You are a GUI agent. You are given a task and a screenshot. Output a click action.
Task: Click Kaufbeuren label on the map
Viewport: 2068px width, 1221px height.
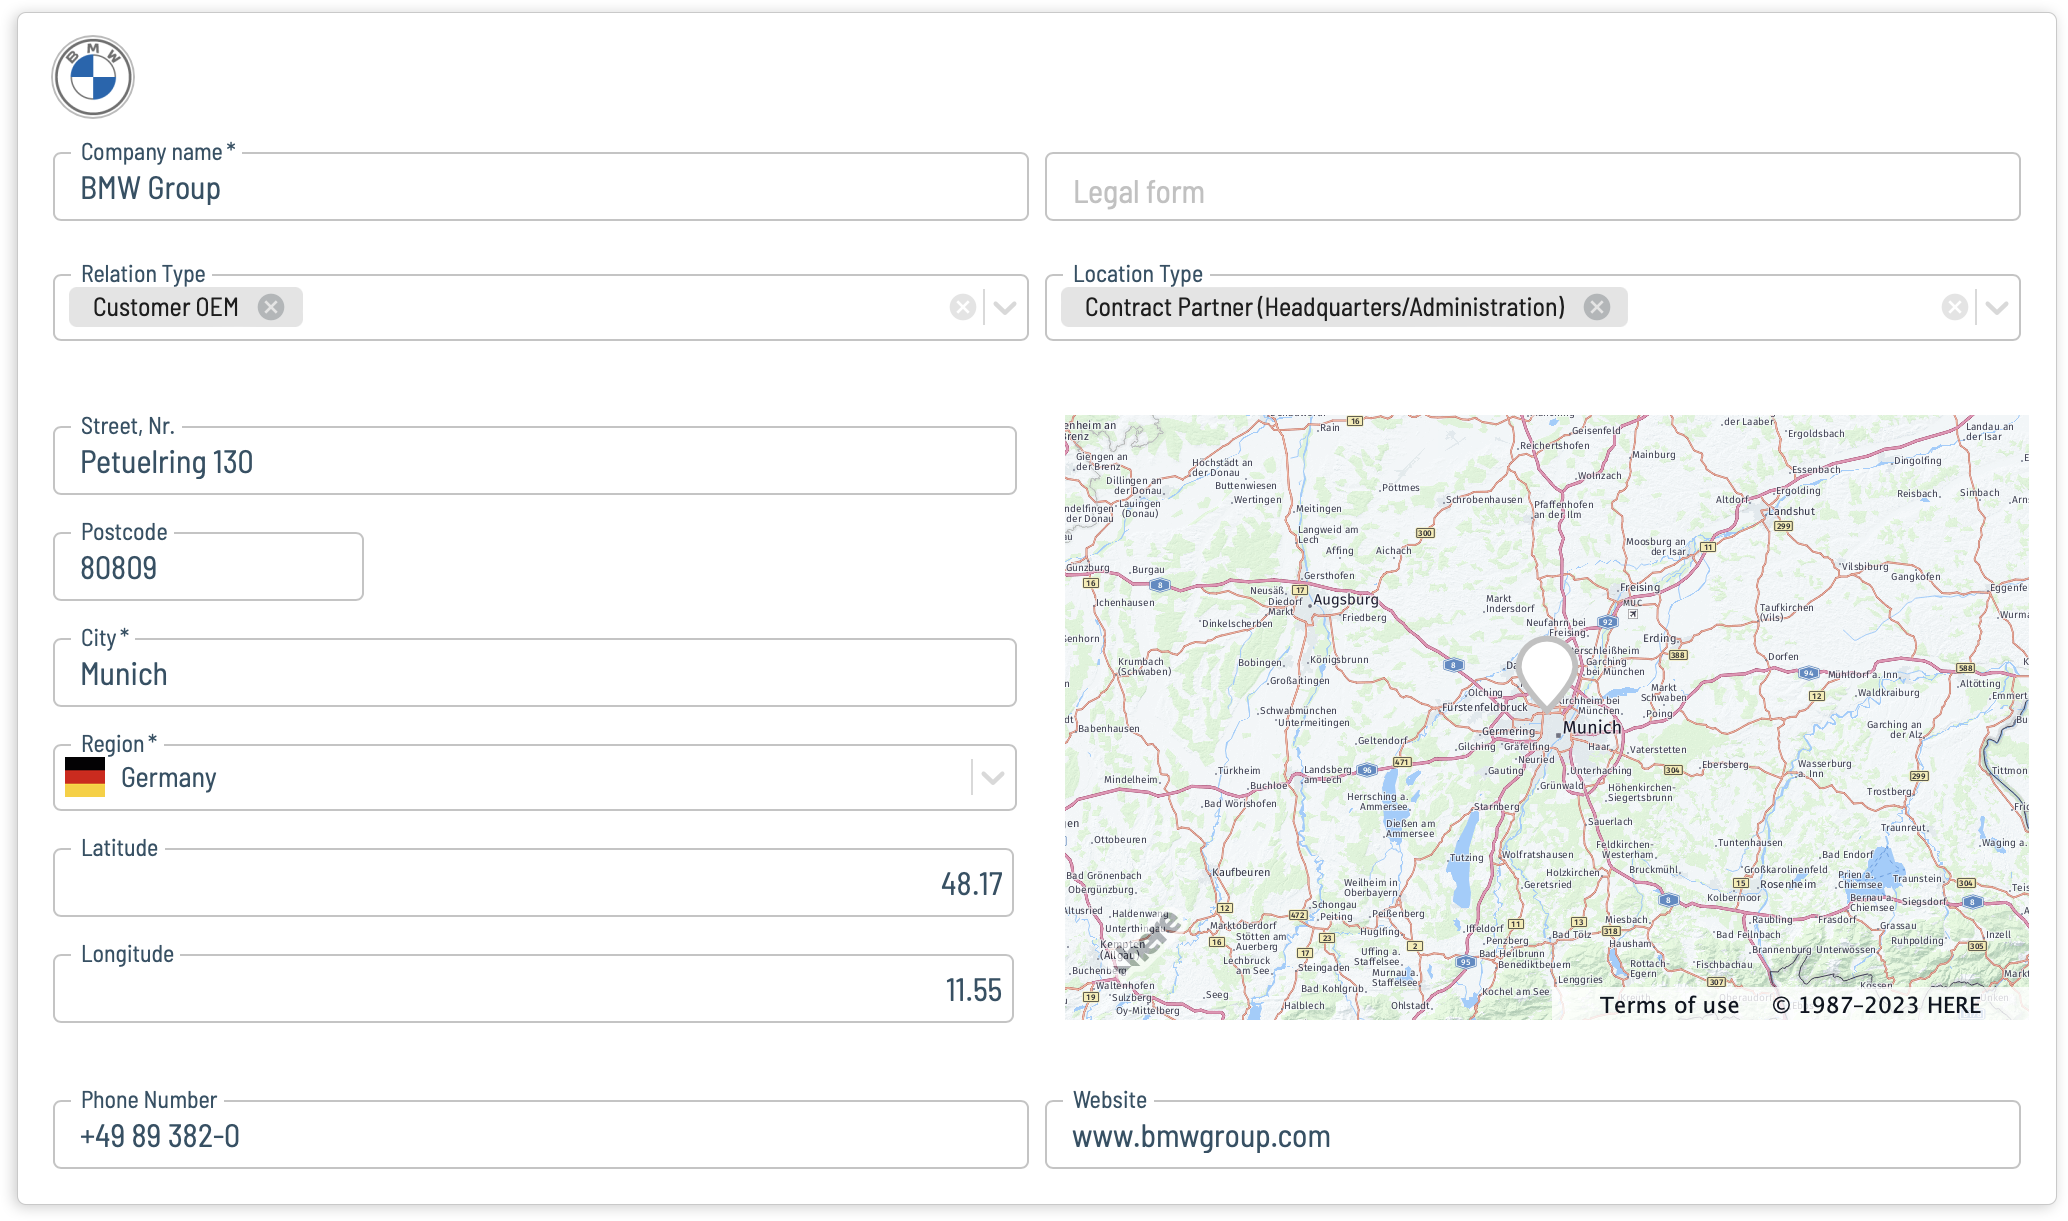click(1241, 872)
